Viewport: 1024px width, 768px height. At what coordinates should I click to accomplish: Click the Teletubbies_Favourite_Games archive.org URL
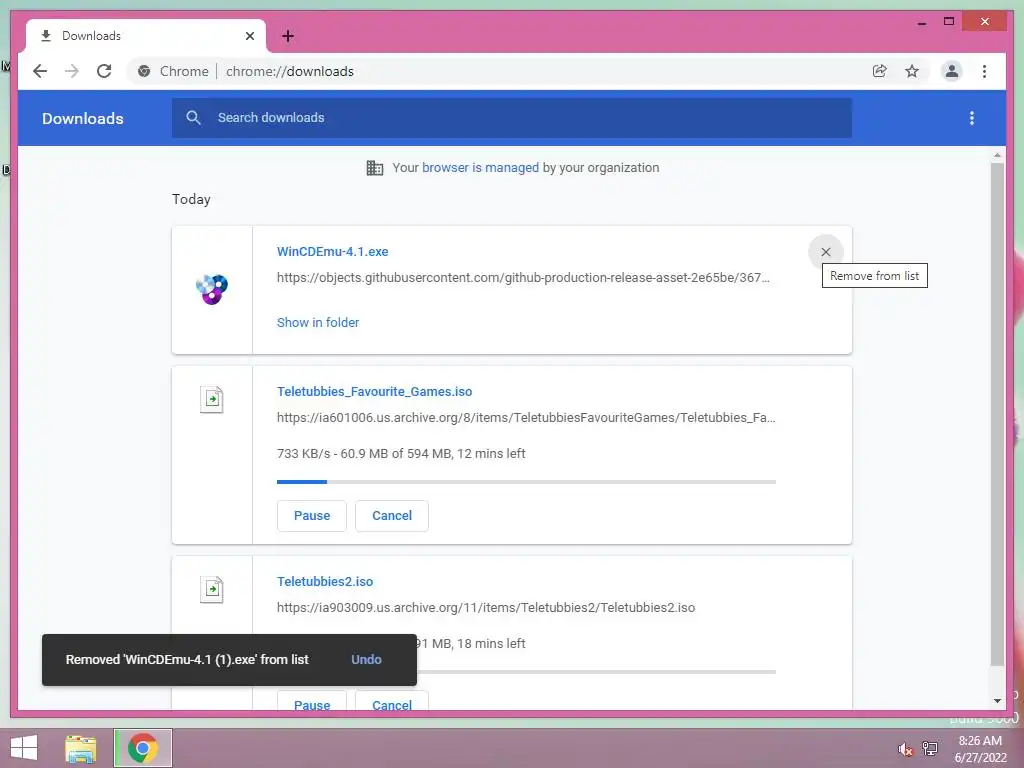pyautogui.click(x=526, y=418)
